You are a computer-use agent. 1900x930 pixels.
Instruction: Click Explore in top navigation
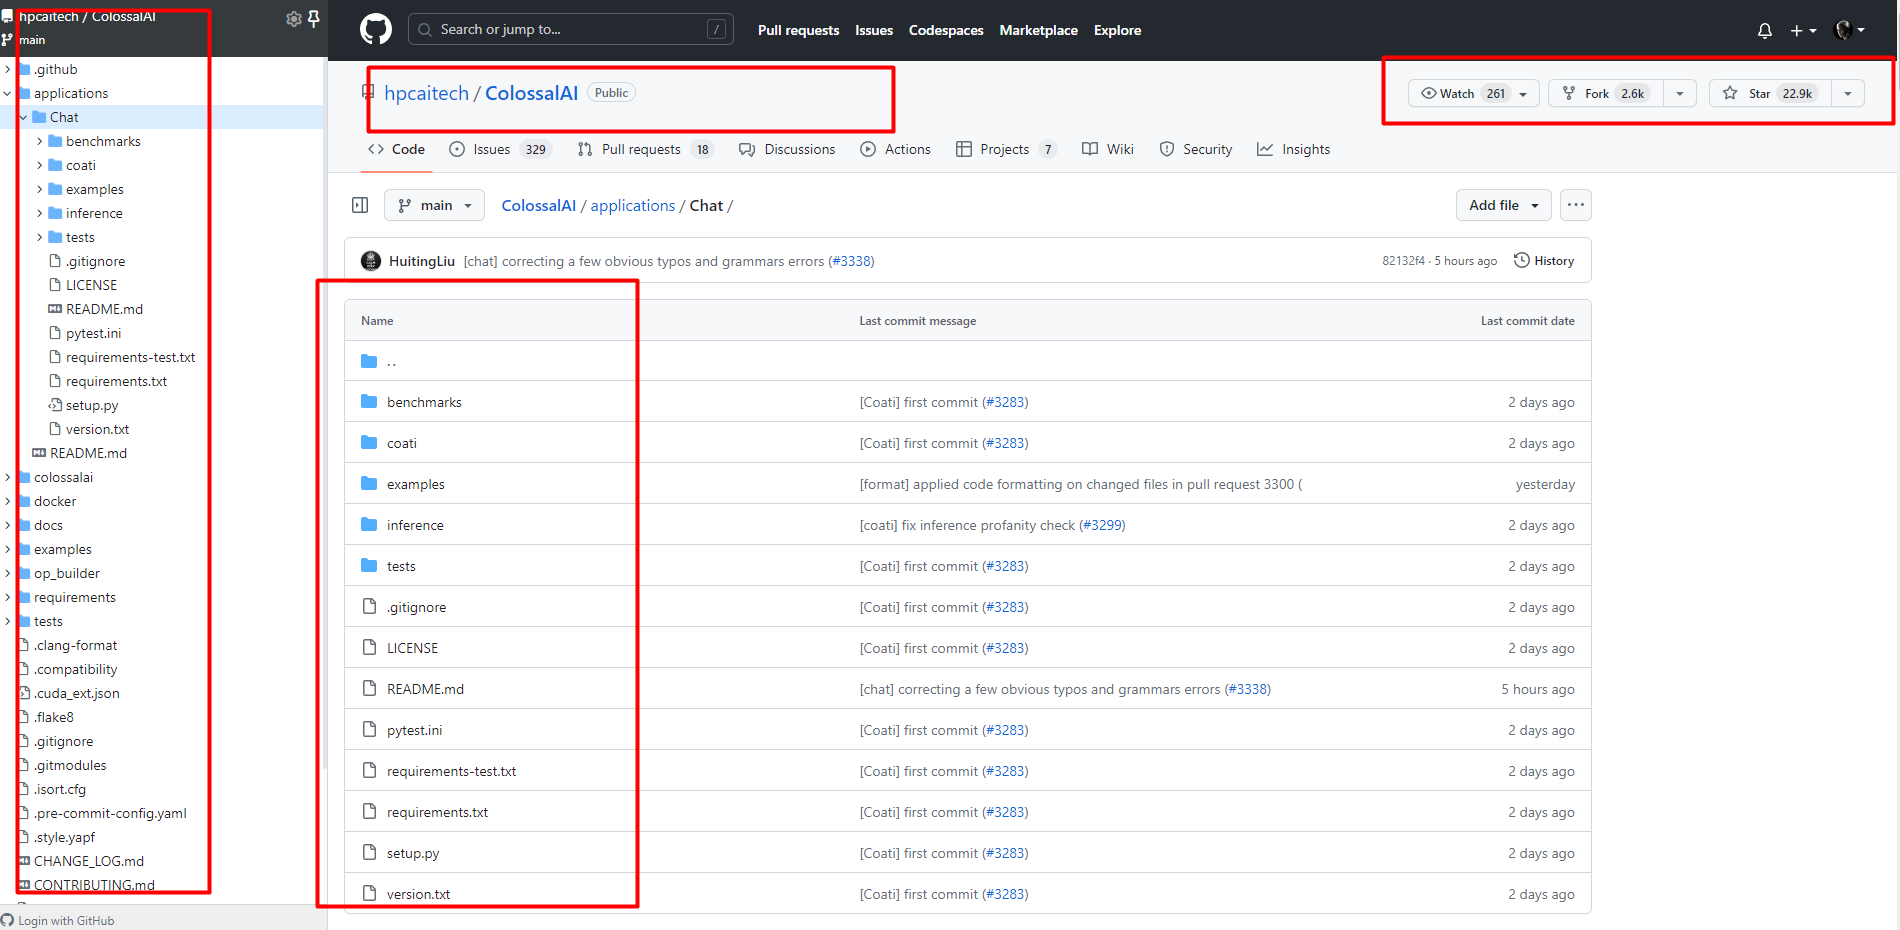[1117, 30]
